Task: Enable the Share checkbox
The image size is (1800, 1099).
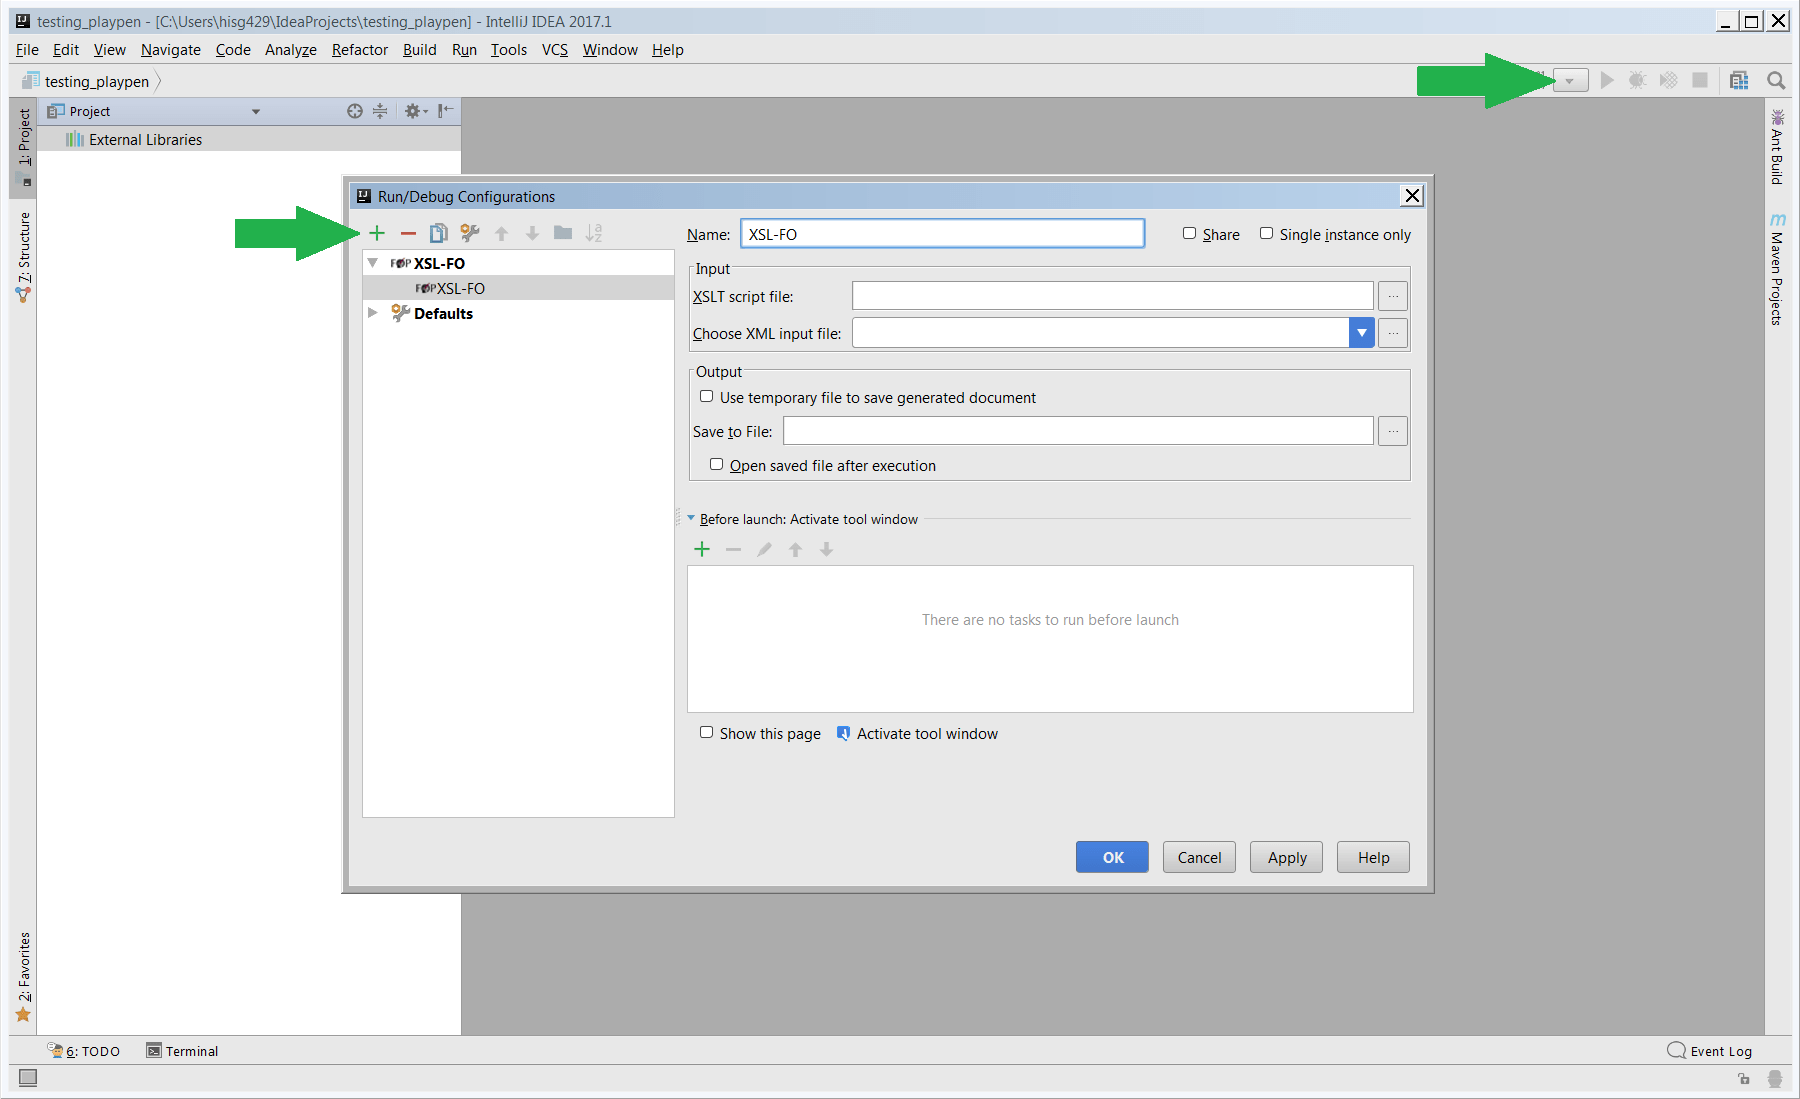Action: pos(1190,233)
